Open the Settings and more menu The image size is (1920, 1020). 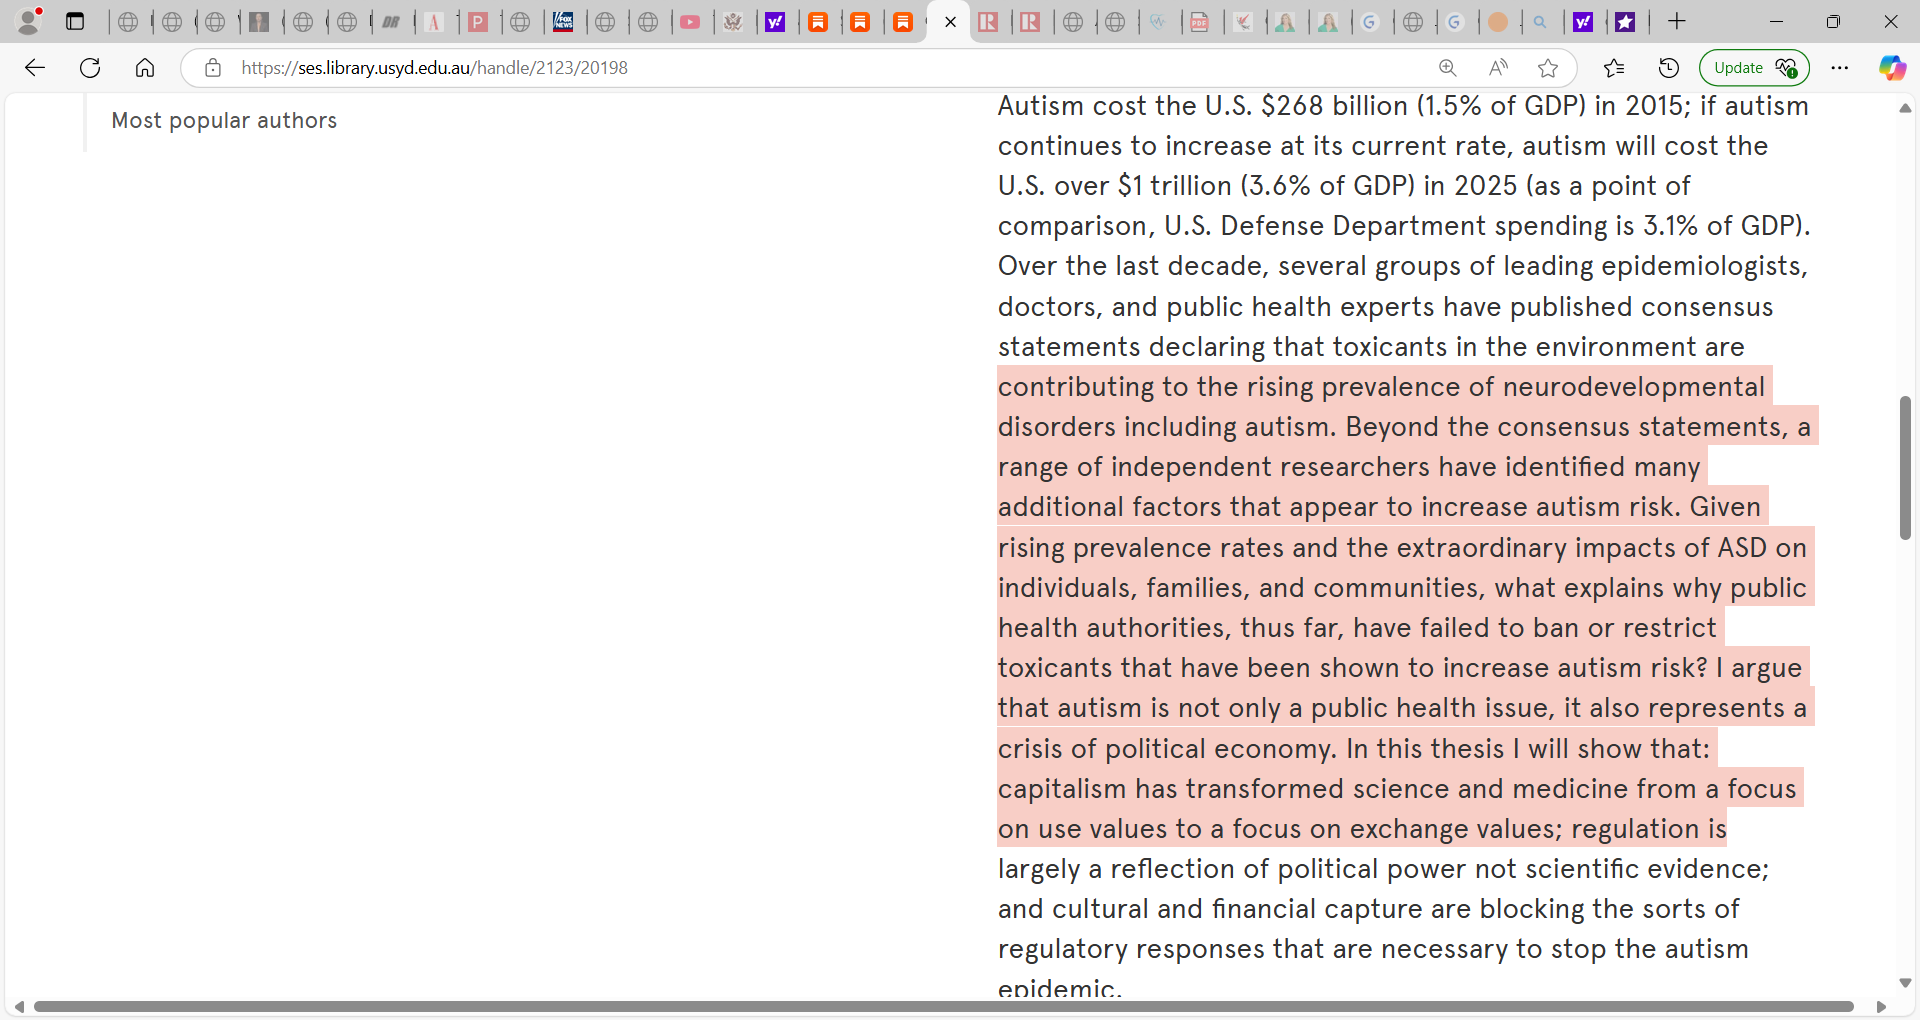(x=1840, y=68)
